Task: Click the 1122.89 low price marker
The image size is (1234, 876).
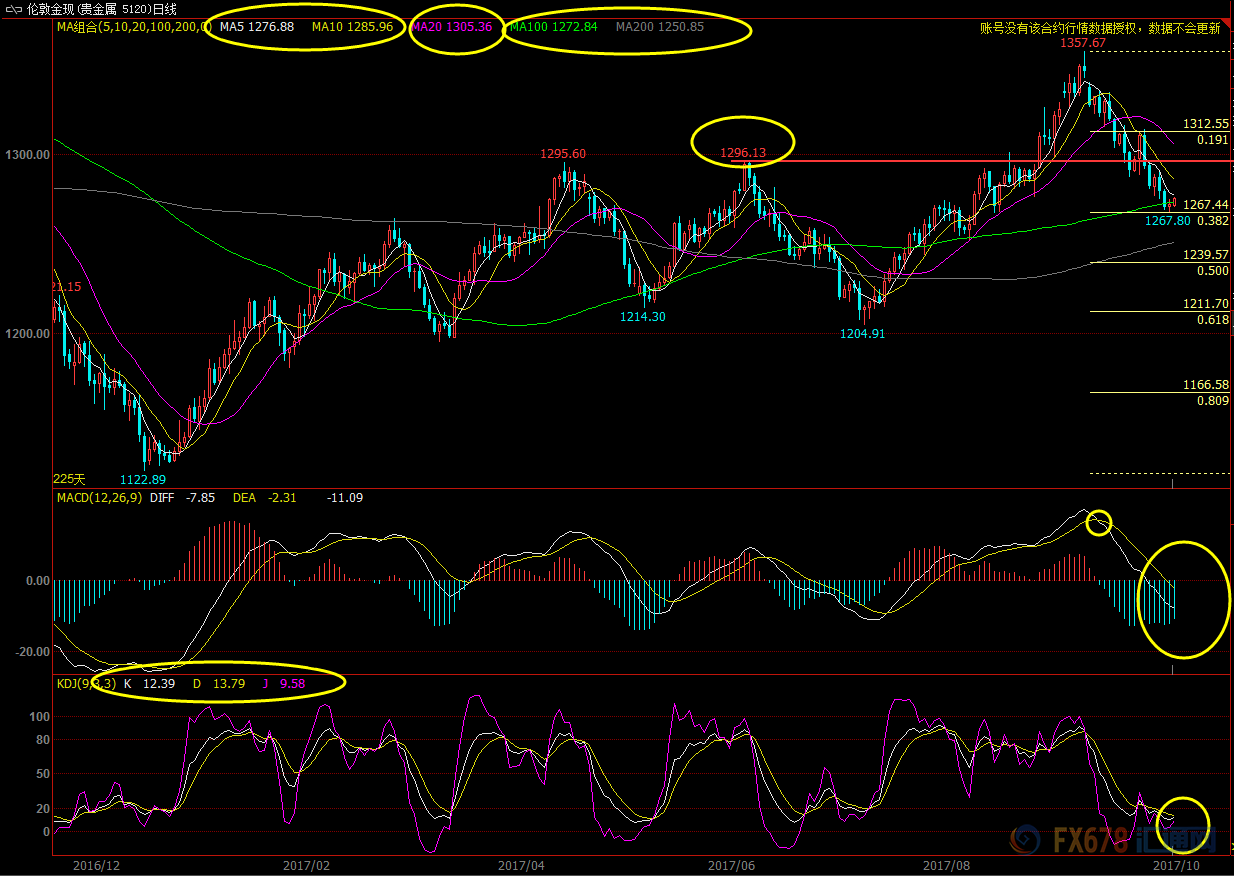Action: click(142, 479)
